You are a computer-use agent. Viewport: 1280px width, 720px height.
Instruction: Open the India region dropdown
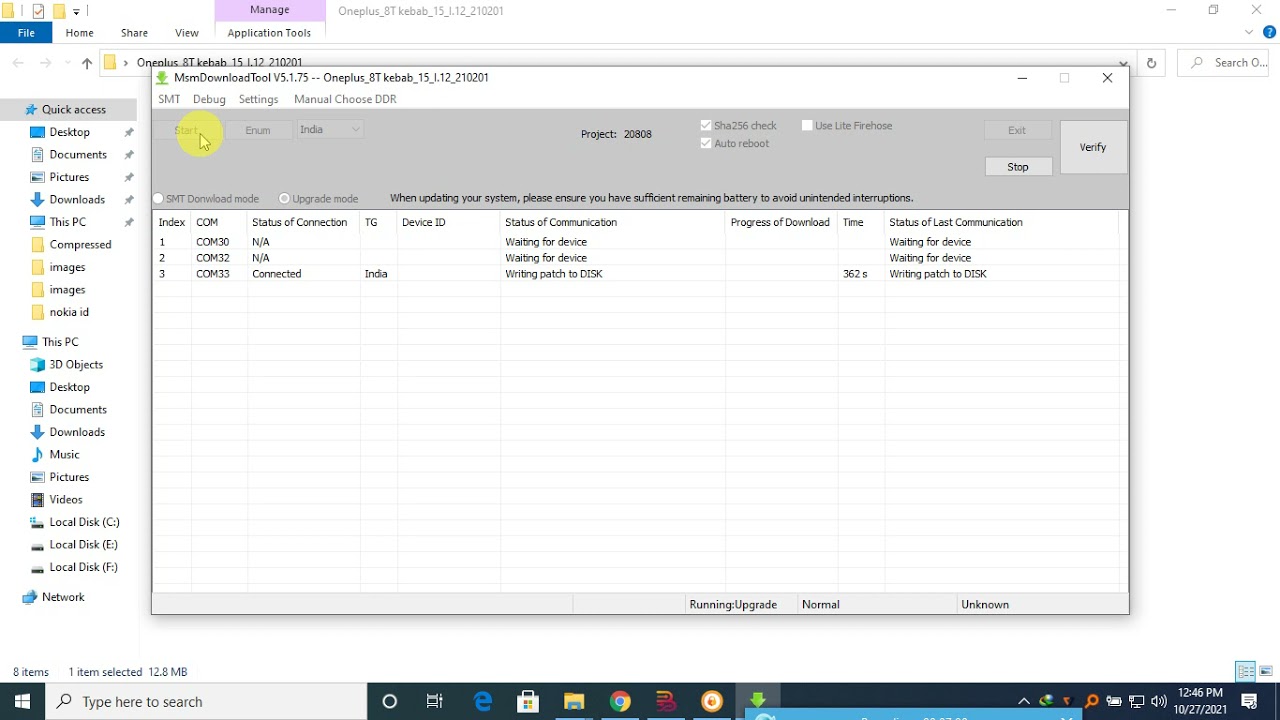tap(330, 129)
